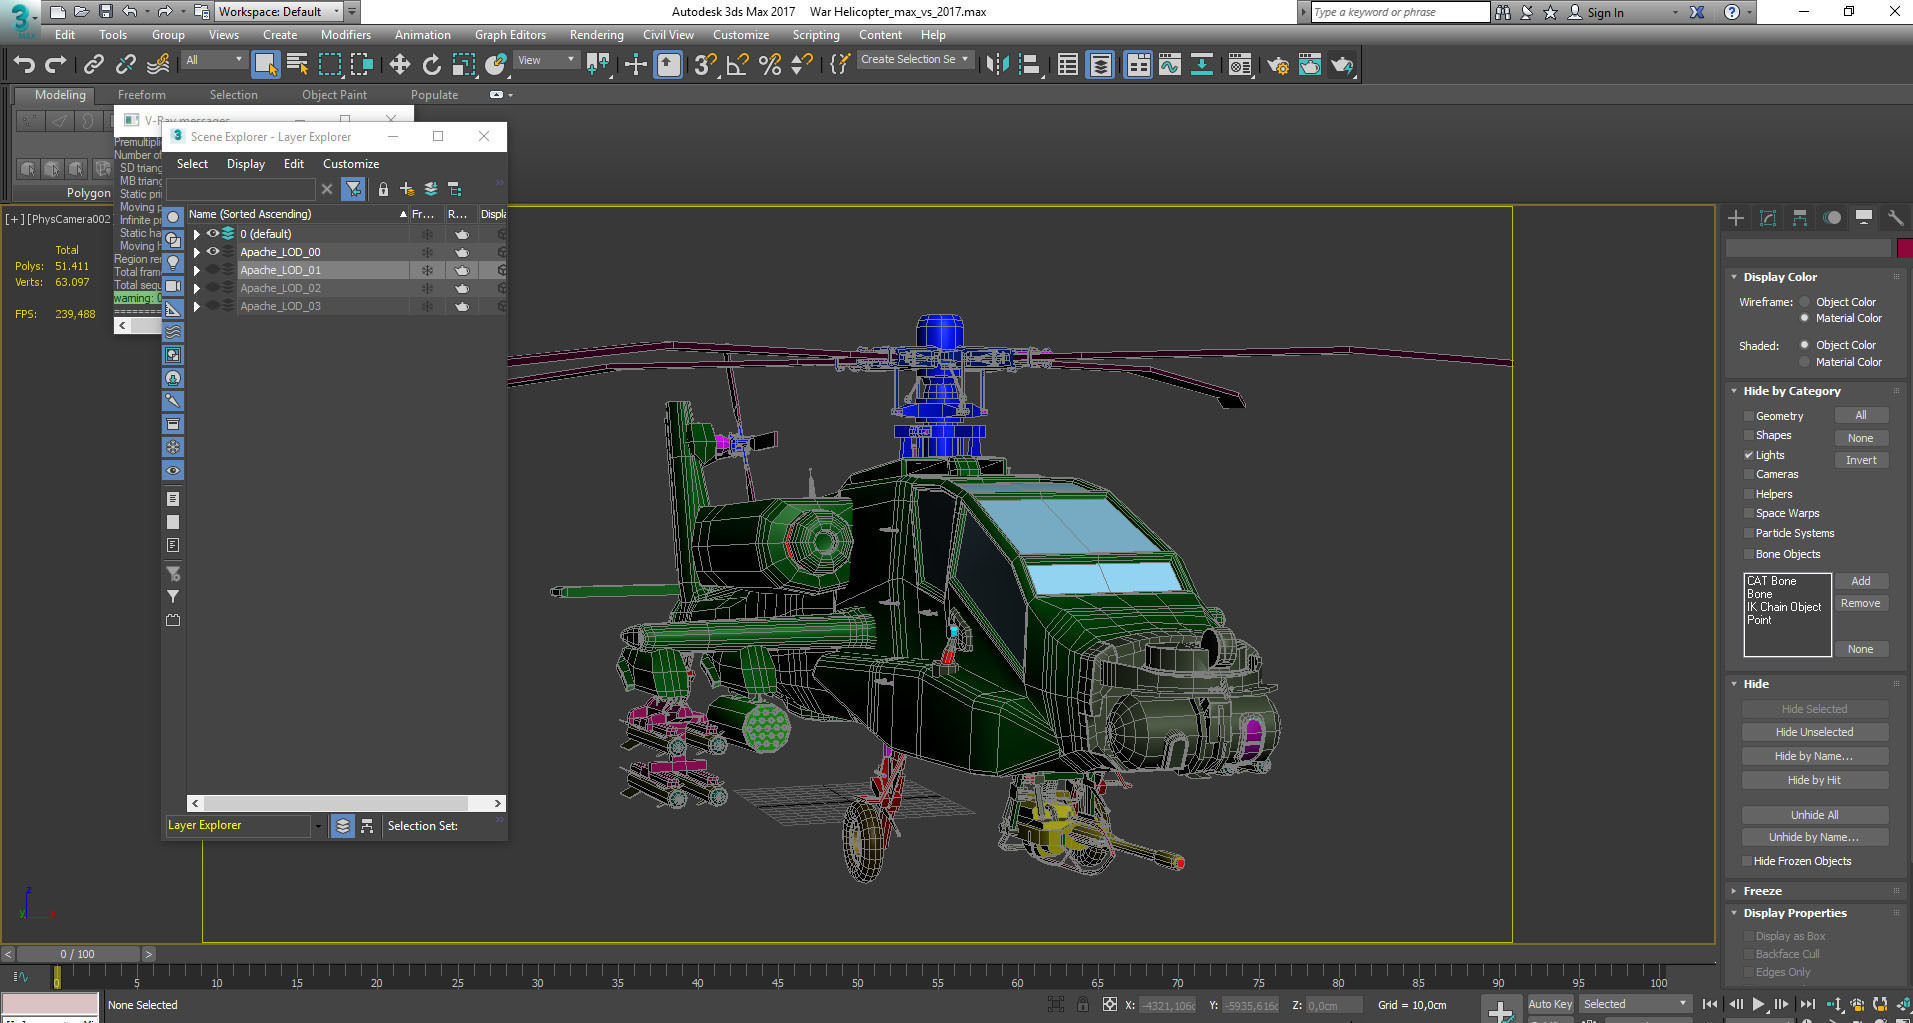This screenshot has height=1023, width=1913.
Task: Click the Undo arrow in main toolbar
Action: (x=24, y=65)
